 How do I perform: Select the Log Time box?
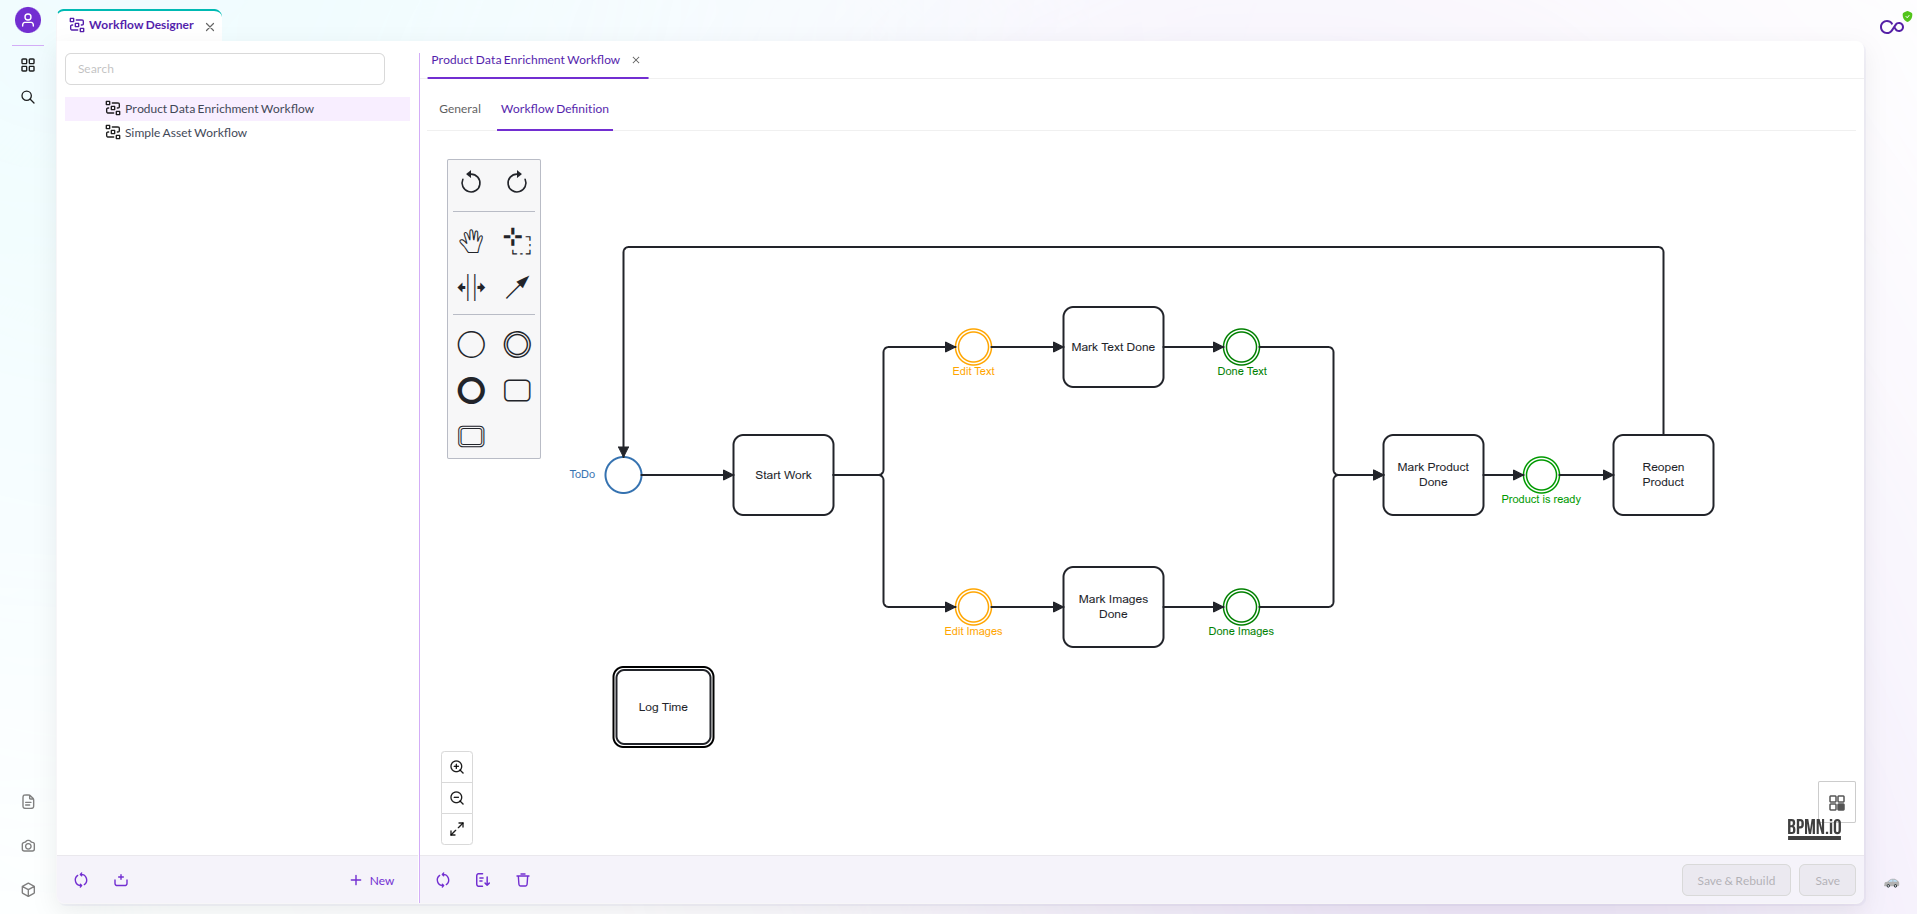(663, 707)
